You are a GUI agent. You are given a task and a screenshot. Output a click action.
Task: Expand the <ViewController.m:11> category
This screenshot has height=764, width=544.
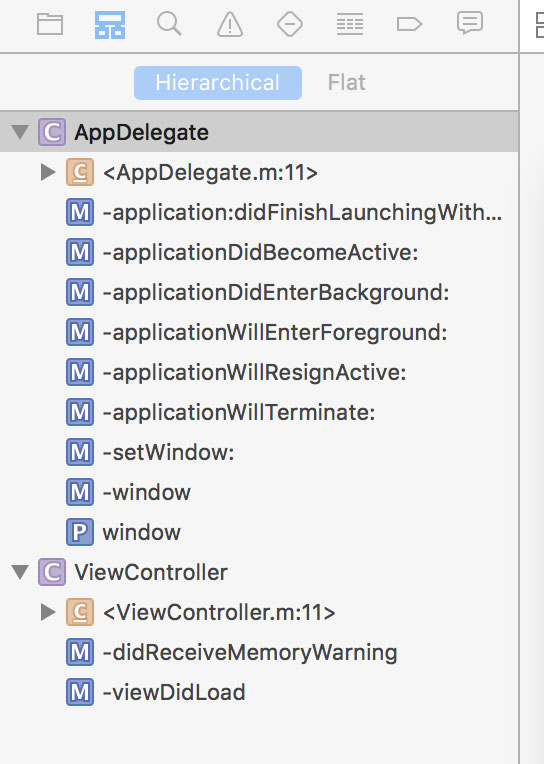(x=48, y=612)
